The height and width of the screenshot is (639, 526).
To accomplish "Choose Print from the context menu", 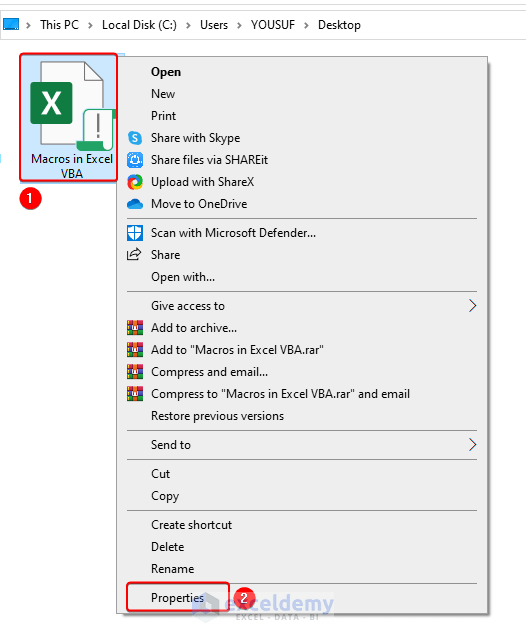I will 163,116.
